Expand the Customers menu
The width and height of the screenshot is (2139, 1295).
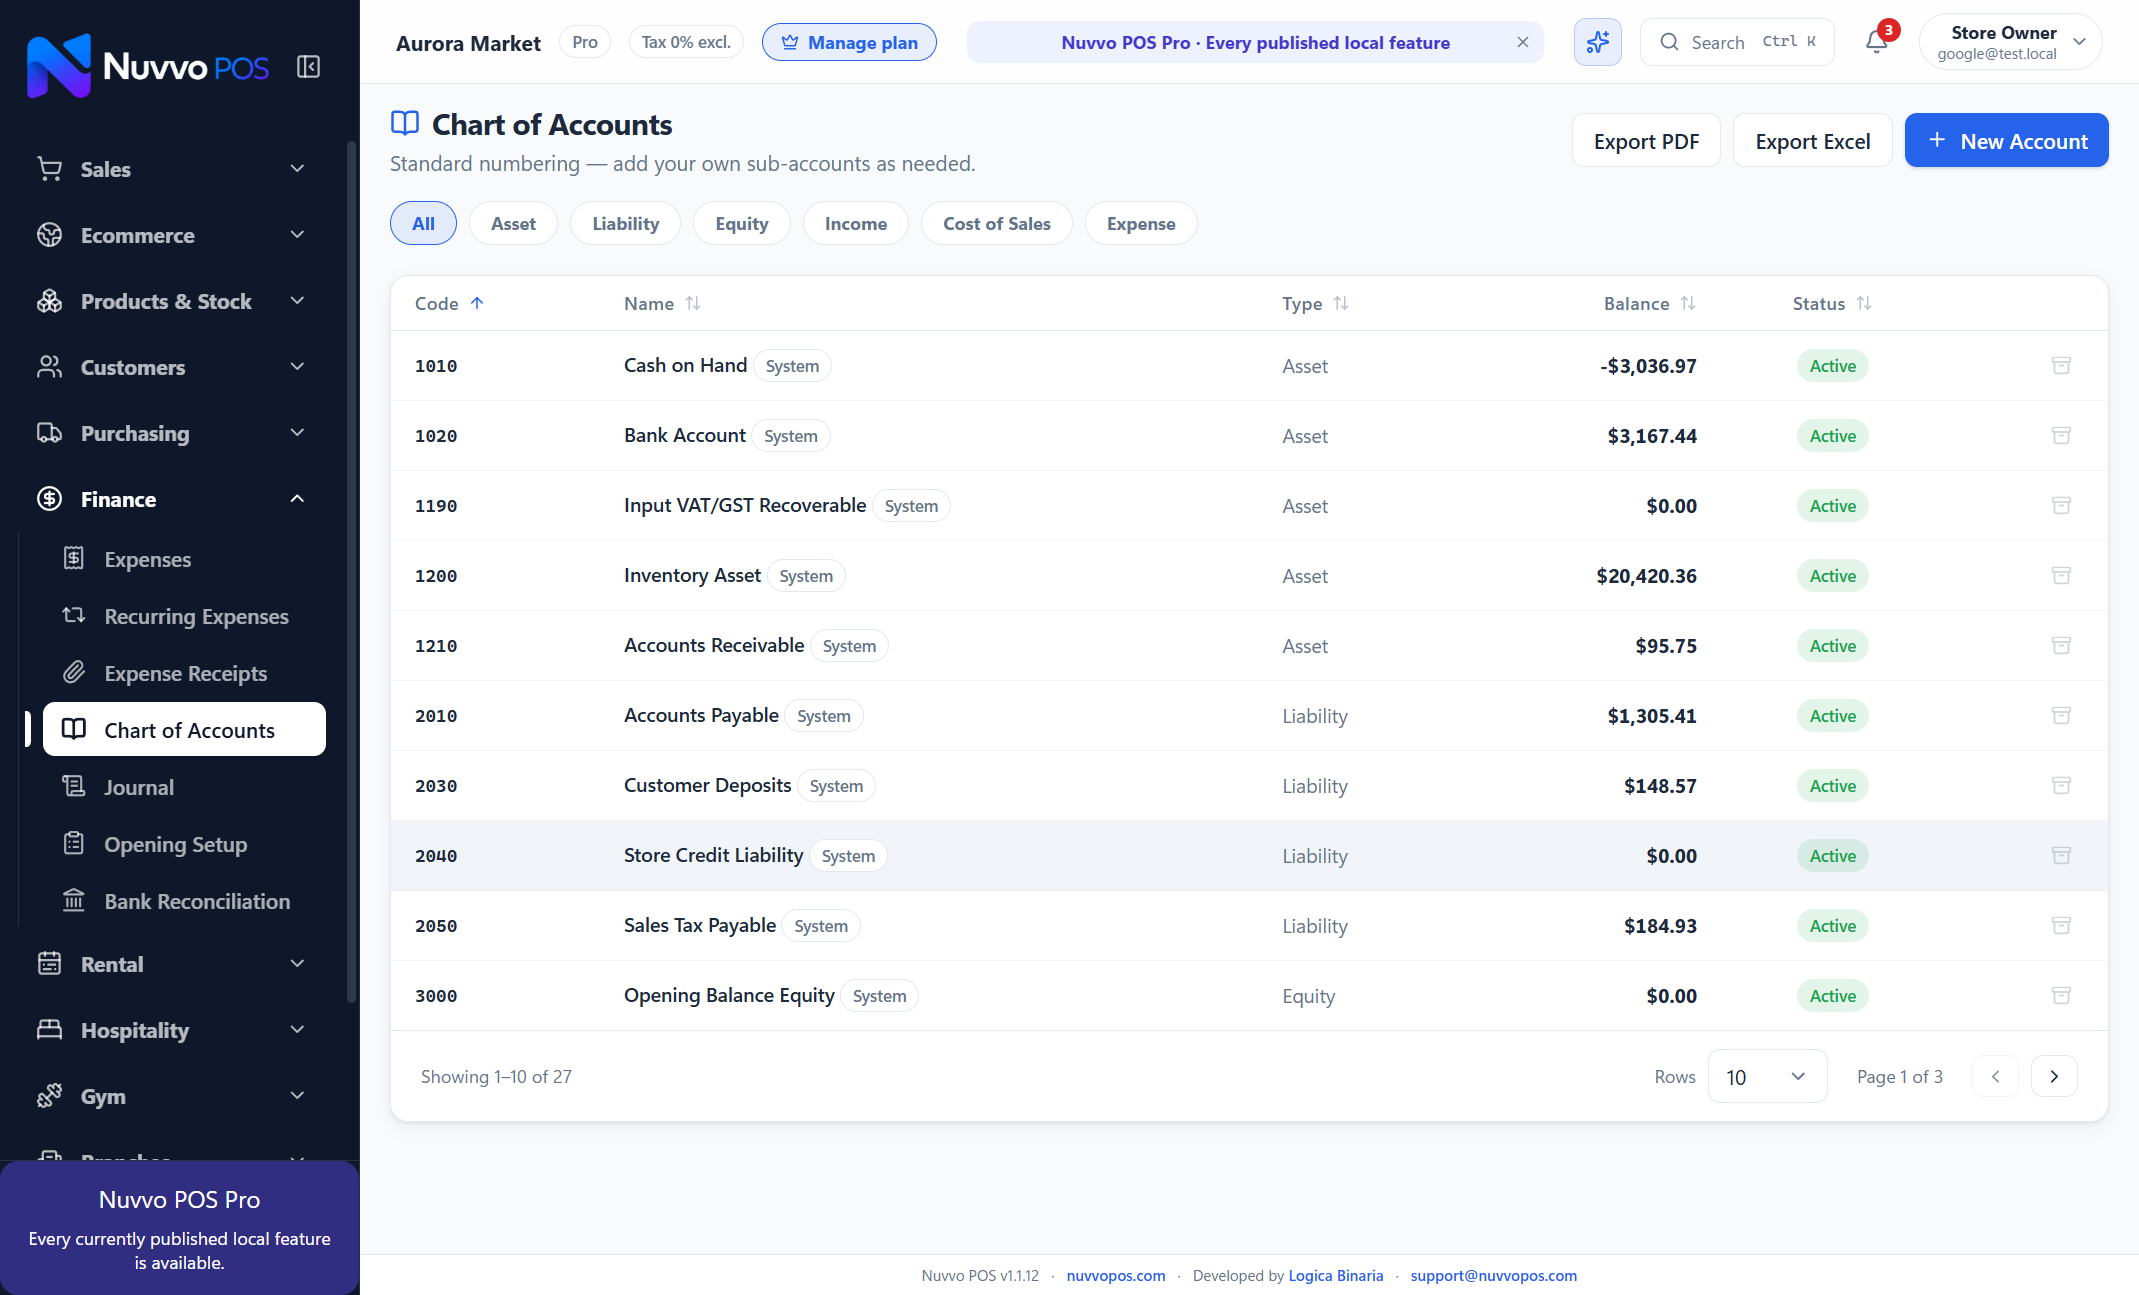pos(172,367)
